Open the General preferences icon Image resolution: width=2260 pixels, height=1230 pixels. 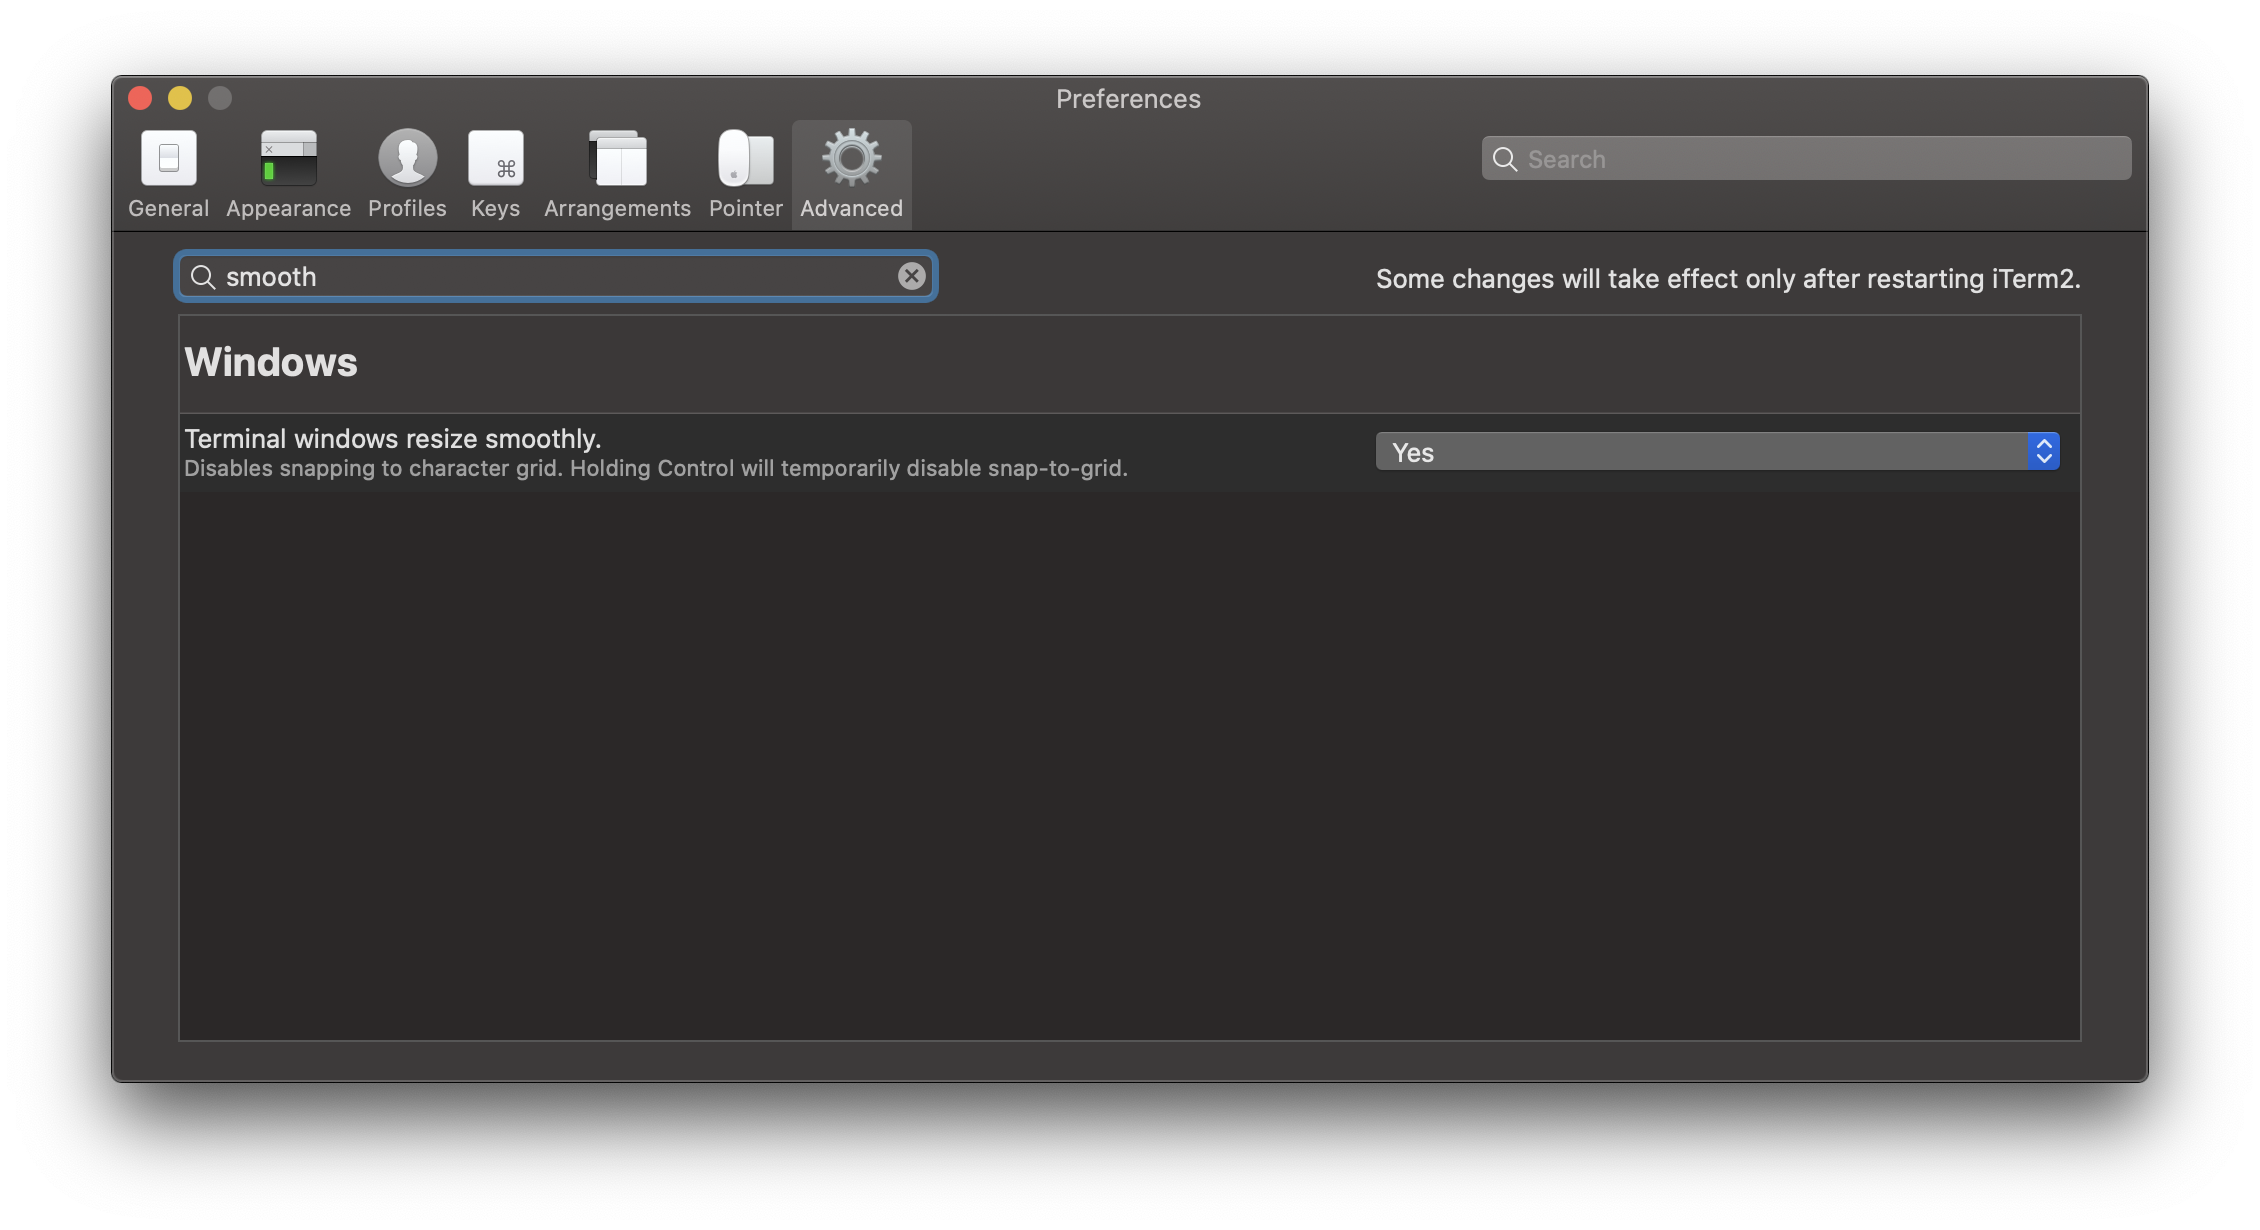pyautogui.click(x=168, y=159)
